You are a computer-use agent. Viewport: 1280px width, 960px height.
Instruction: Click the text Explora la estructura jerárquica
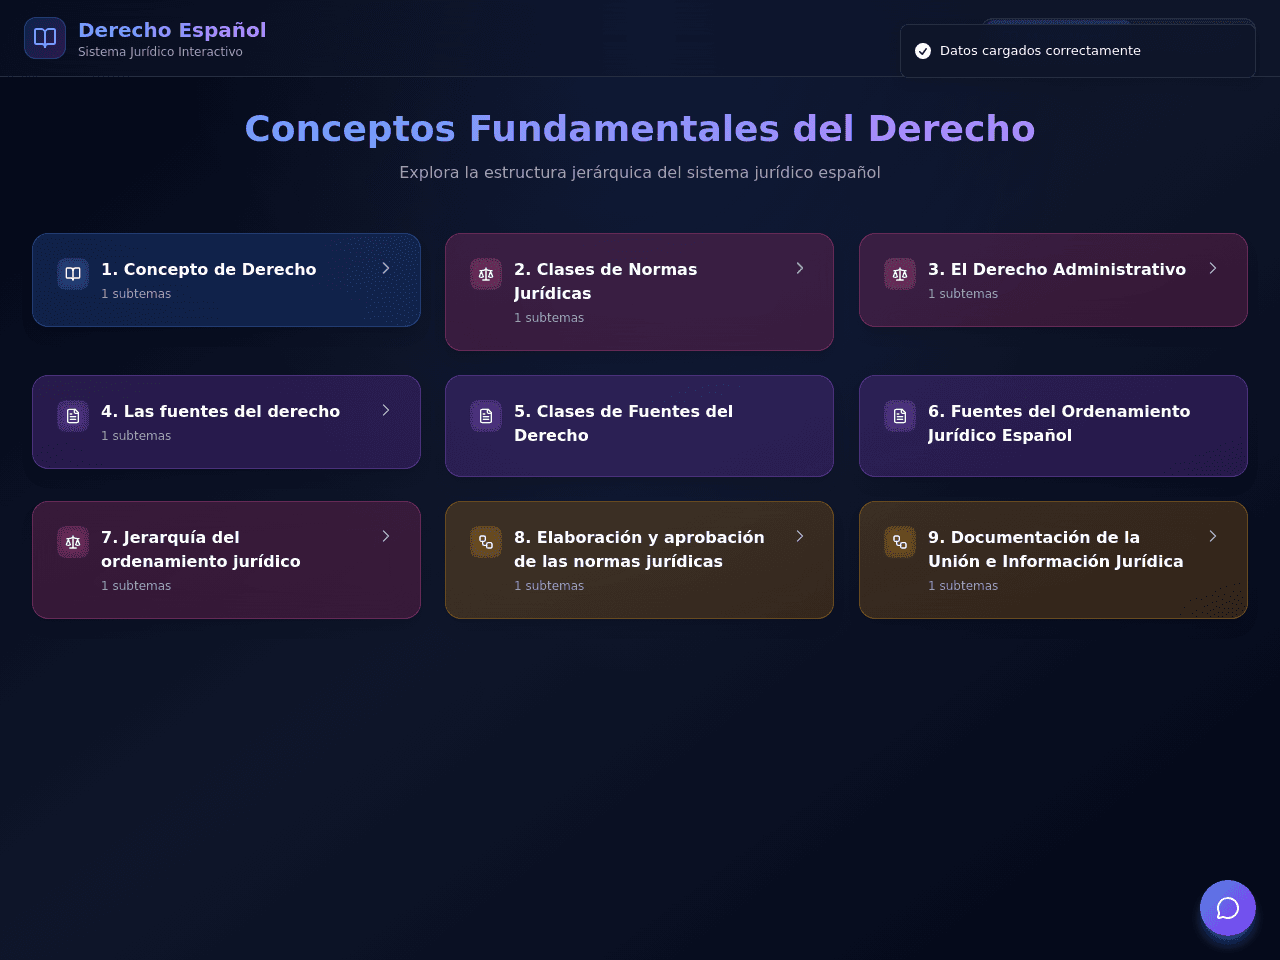640,172
